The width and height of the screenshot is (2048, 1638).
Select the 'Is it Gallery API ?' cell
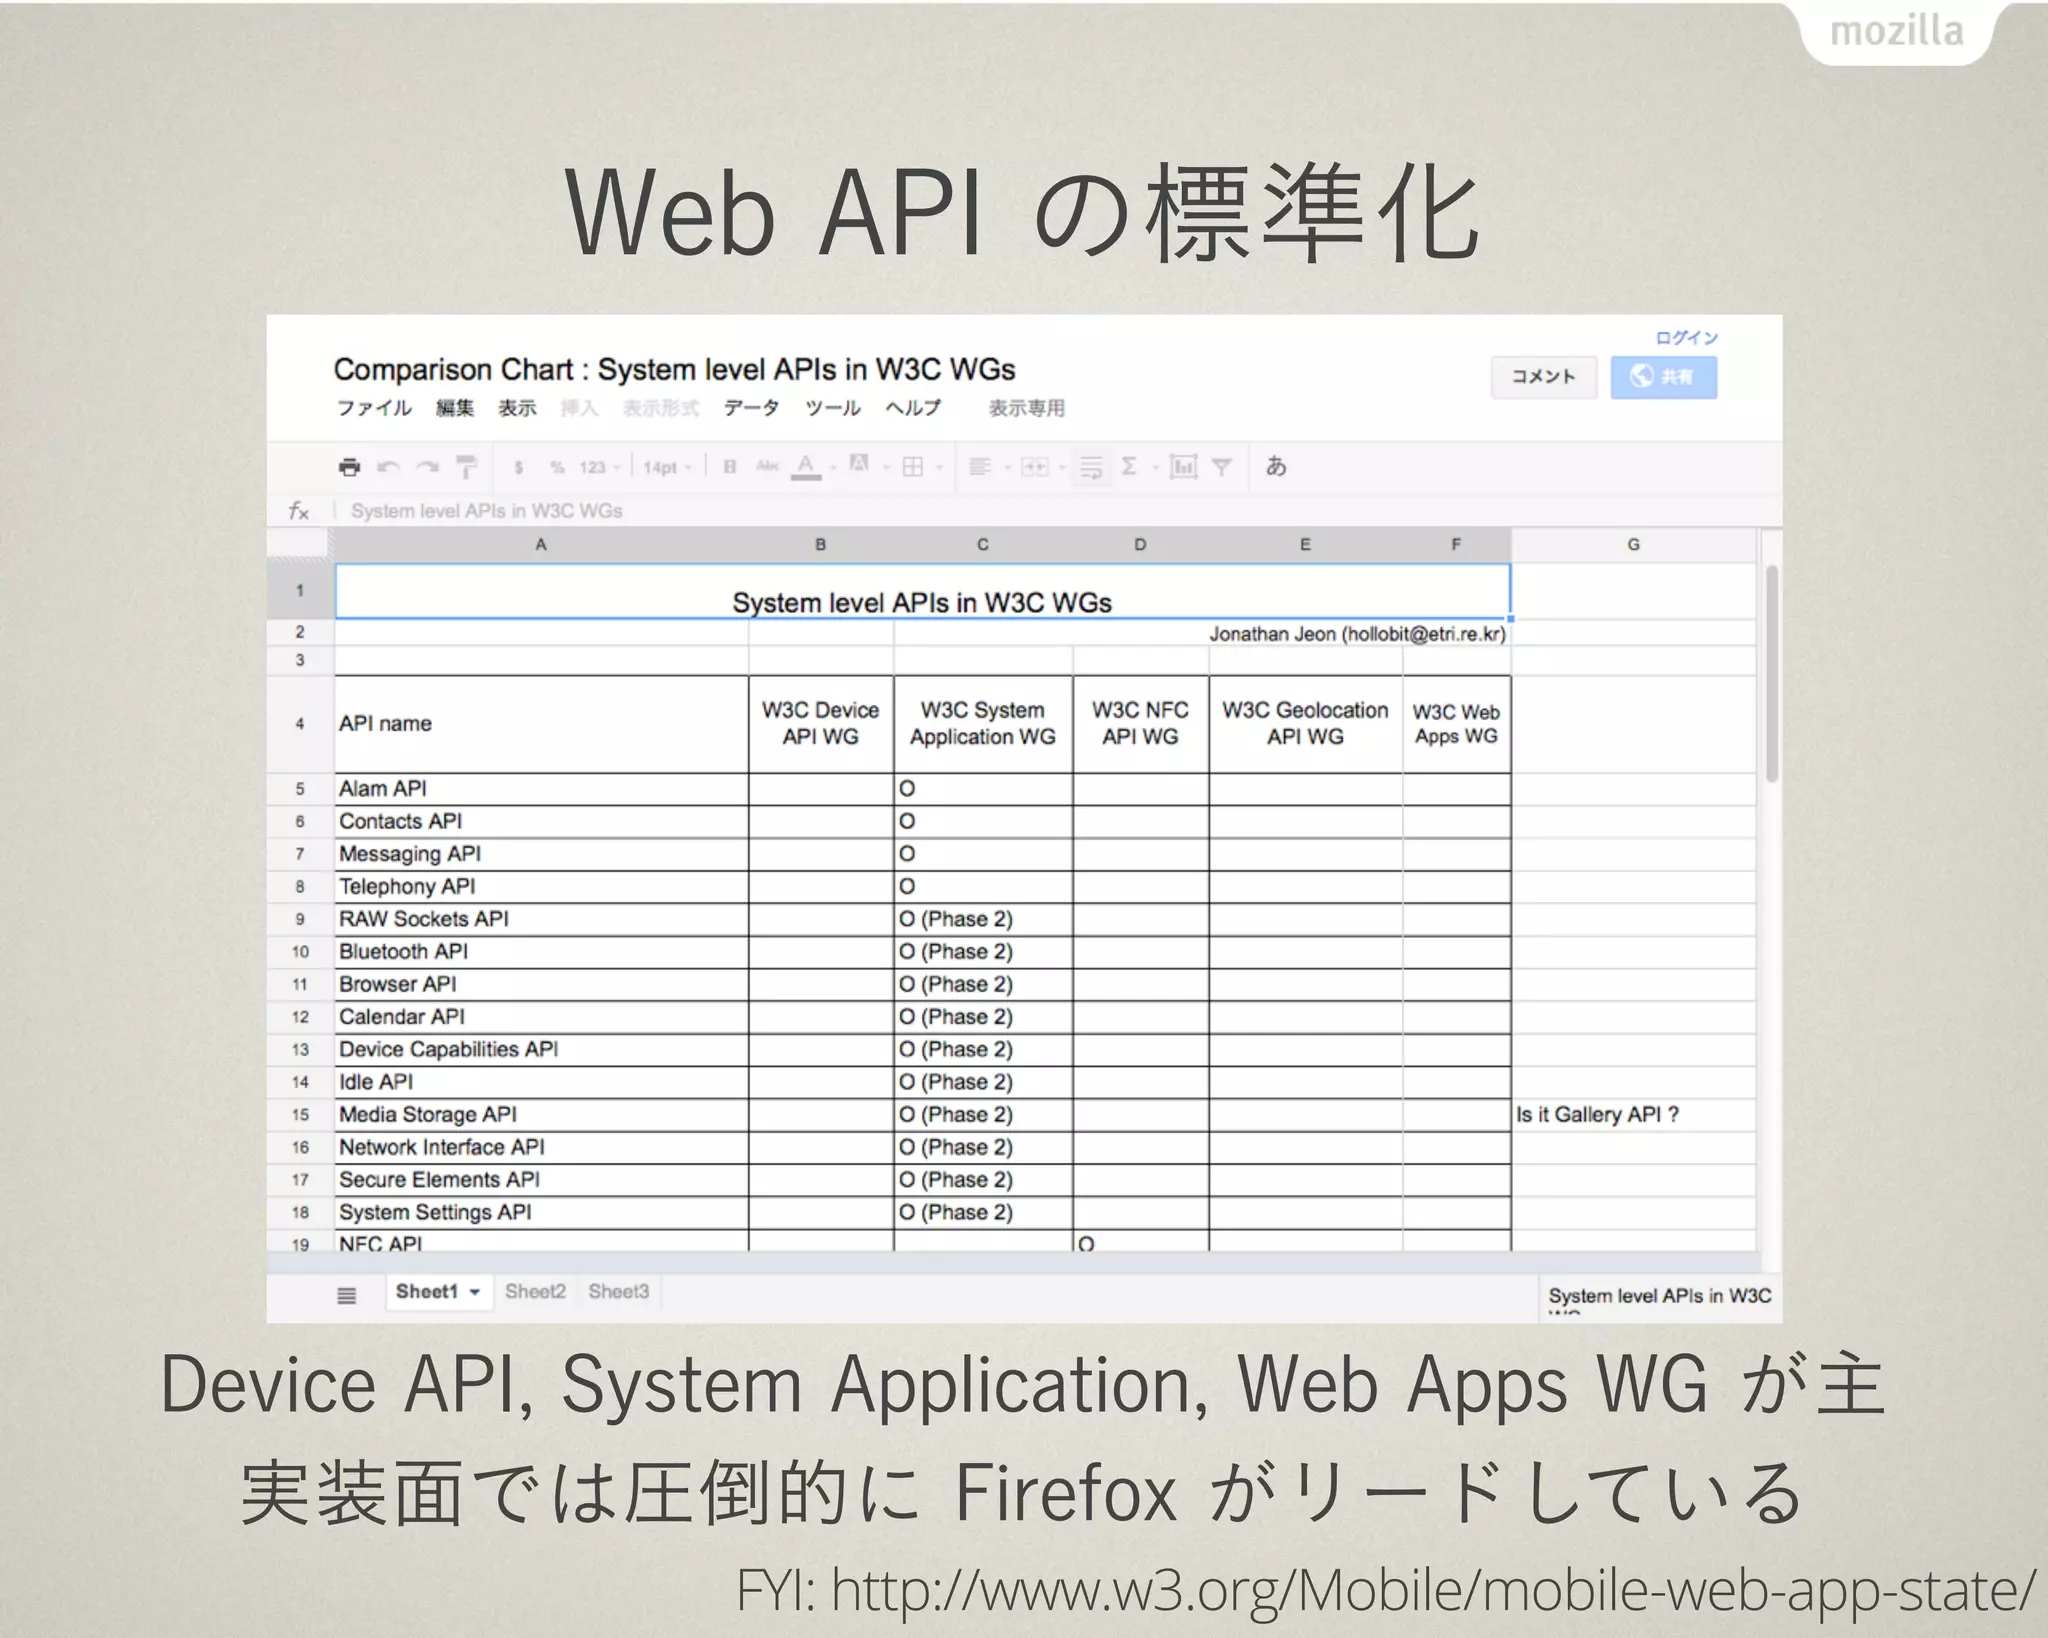pos(1633,1115)
